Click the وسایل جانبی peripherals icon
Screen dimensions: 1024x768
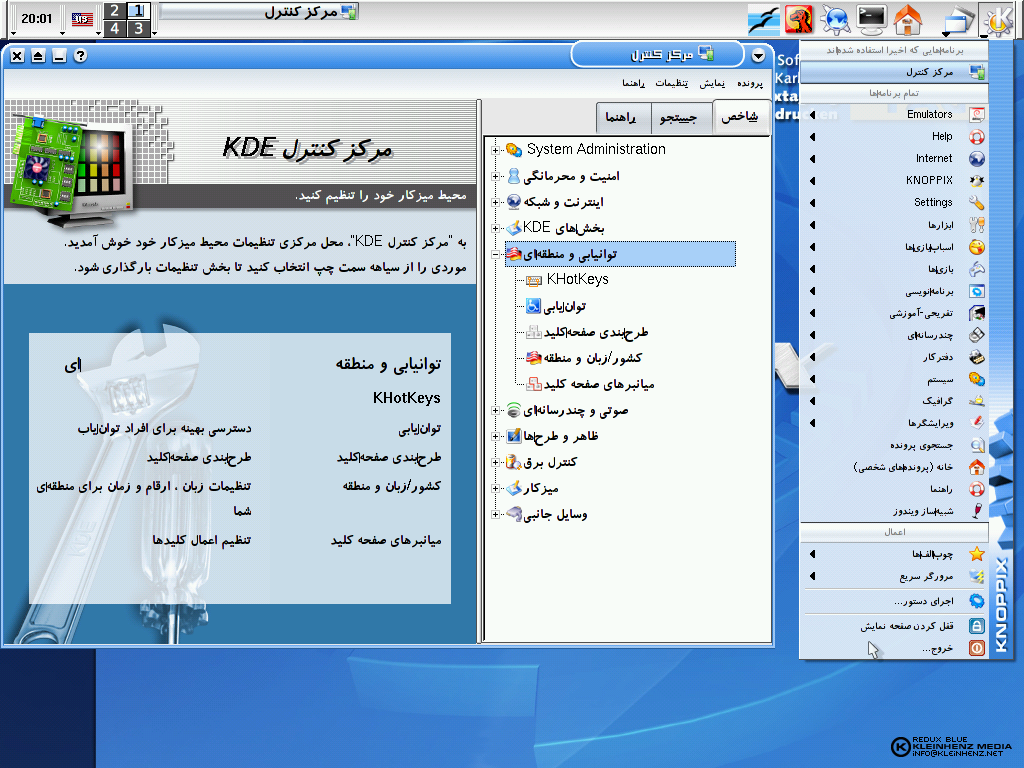point(514,515)
